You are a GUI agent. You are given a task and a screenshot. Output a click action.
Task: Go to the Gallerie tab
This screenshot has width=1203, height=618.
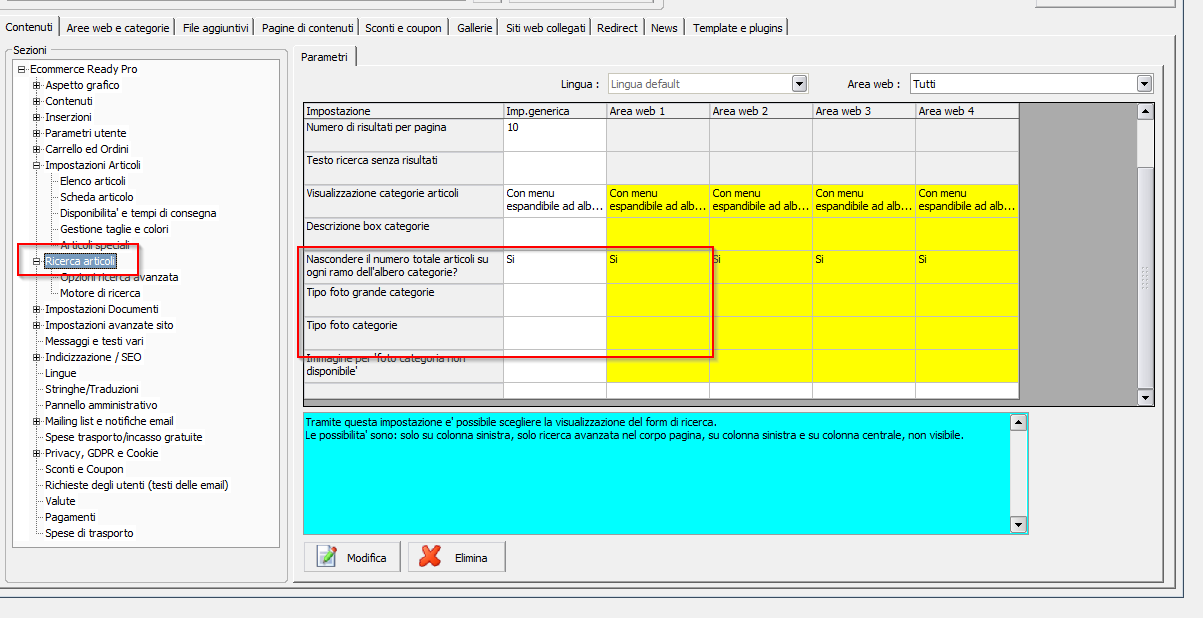tap(474, 28)
